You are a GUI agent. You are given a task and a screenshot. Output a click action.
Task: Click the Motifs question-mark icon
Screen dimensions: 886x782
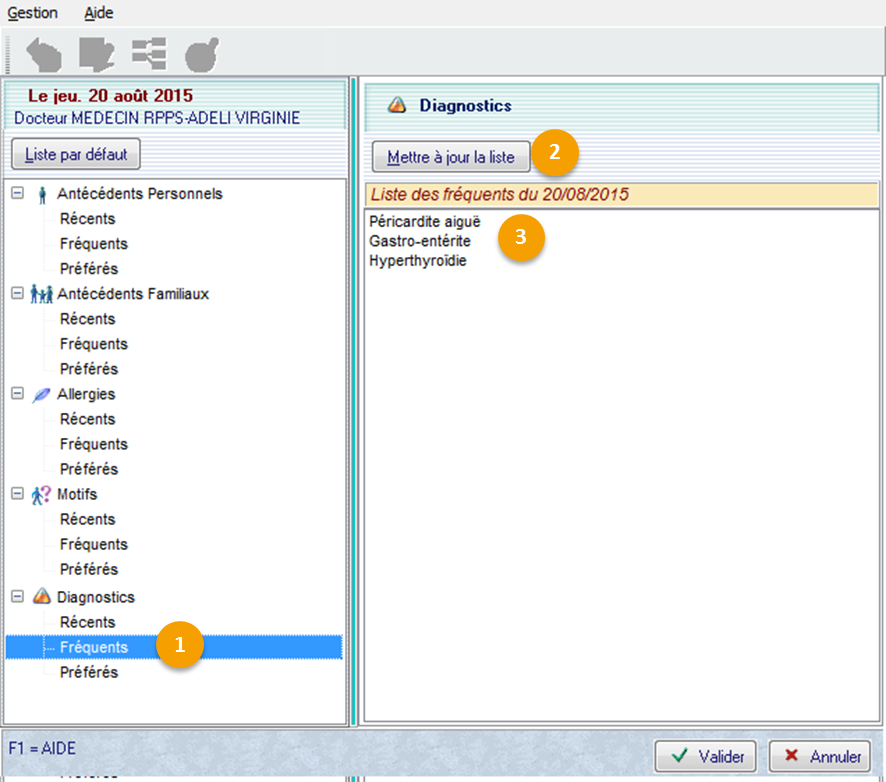[41, 494]
